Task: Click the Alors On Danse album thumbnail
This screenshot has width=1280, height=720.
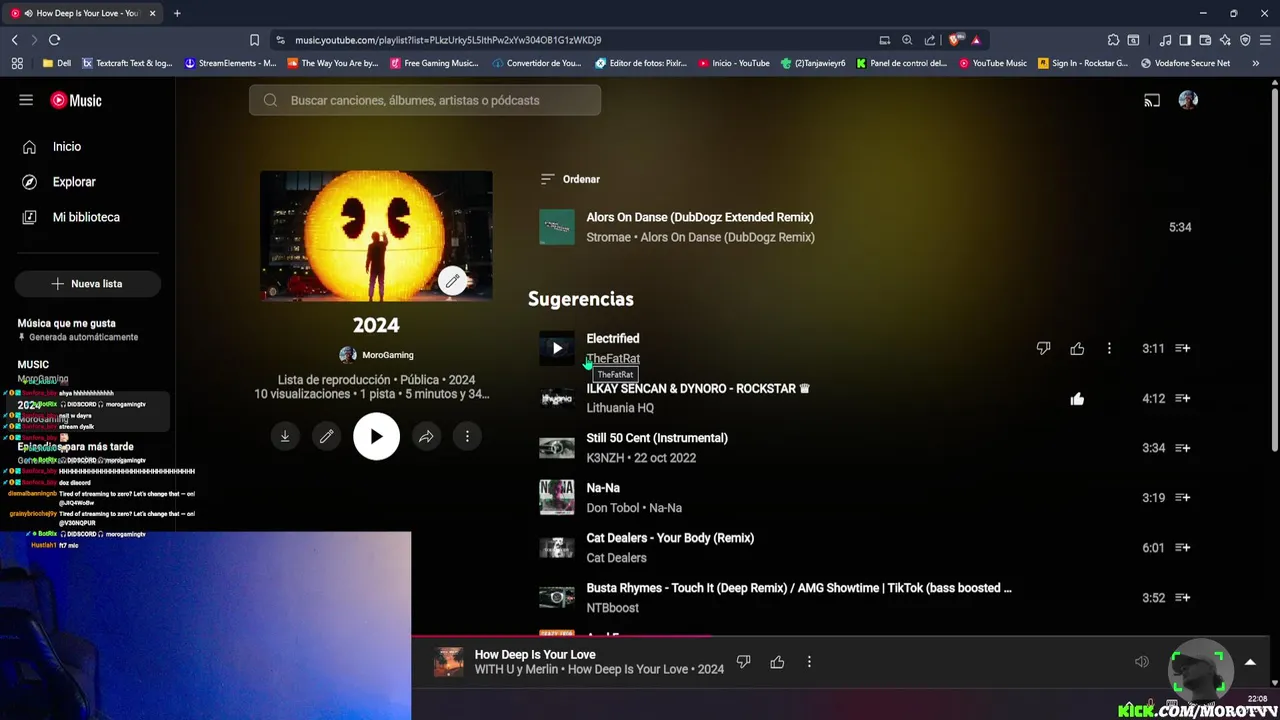Action: pos(557,227)
